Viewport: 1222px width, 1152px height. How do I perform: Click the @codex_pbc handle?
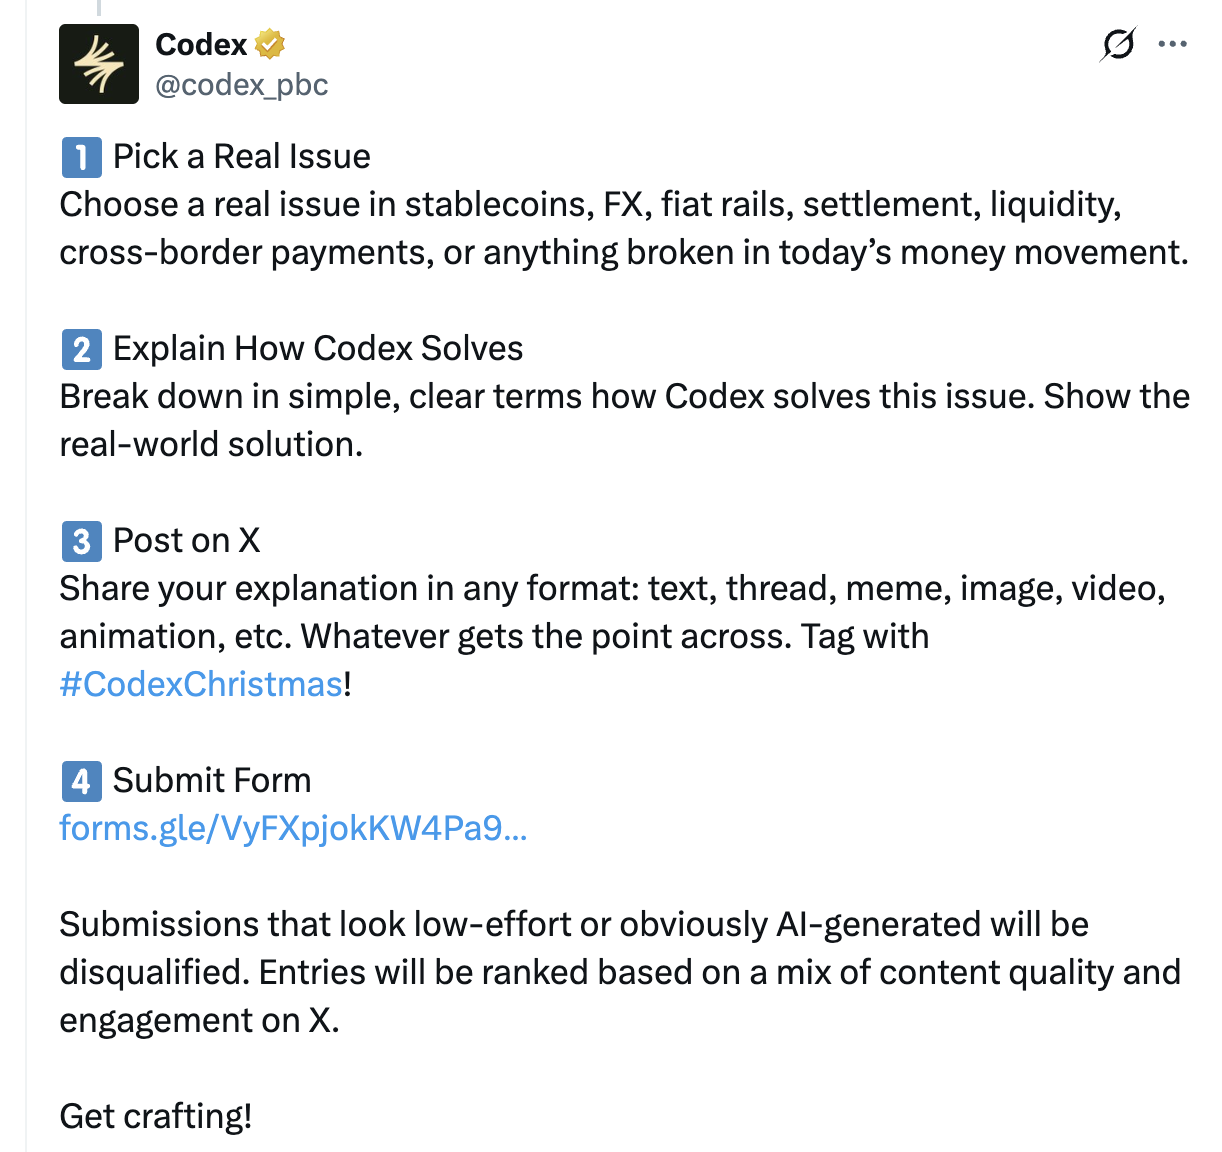[x=242, y=85]
